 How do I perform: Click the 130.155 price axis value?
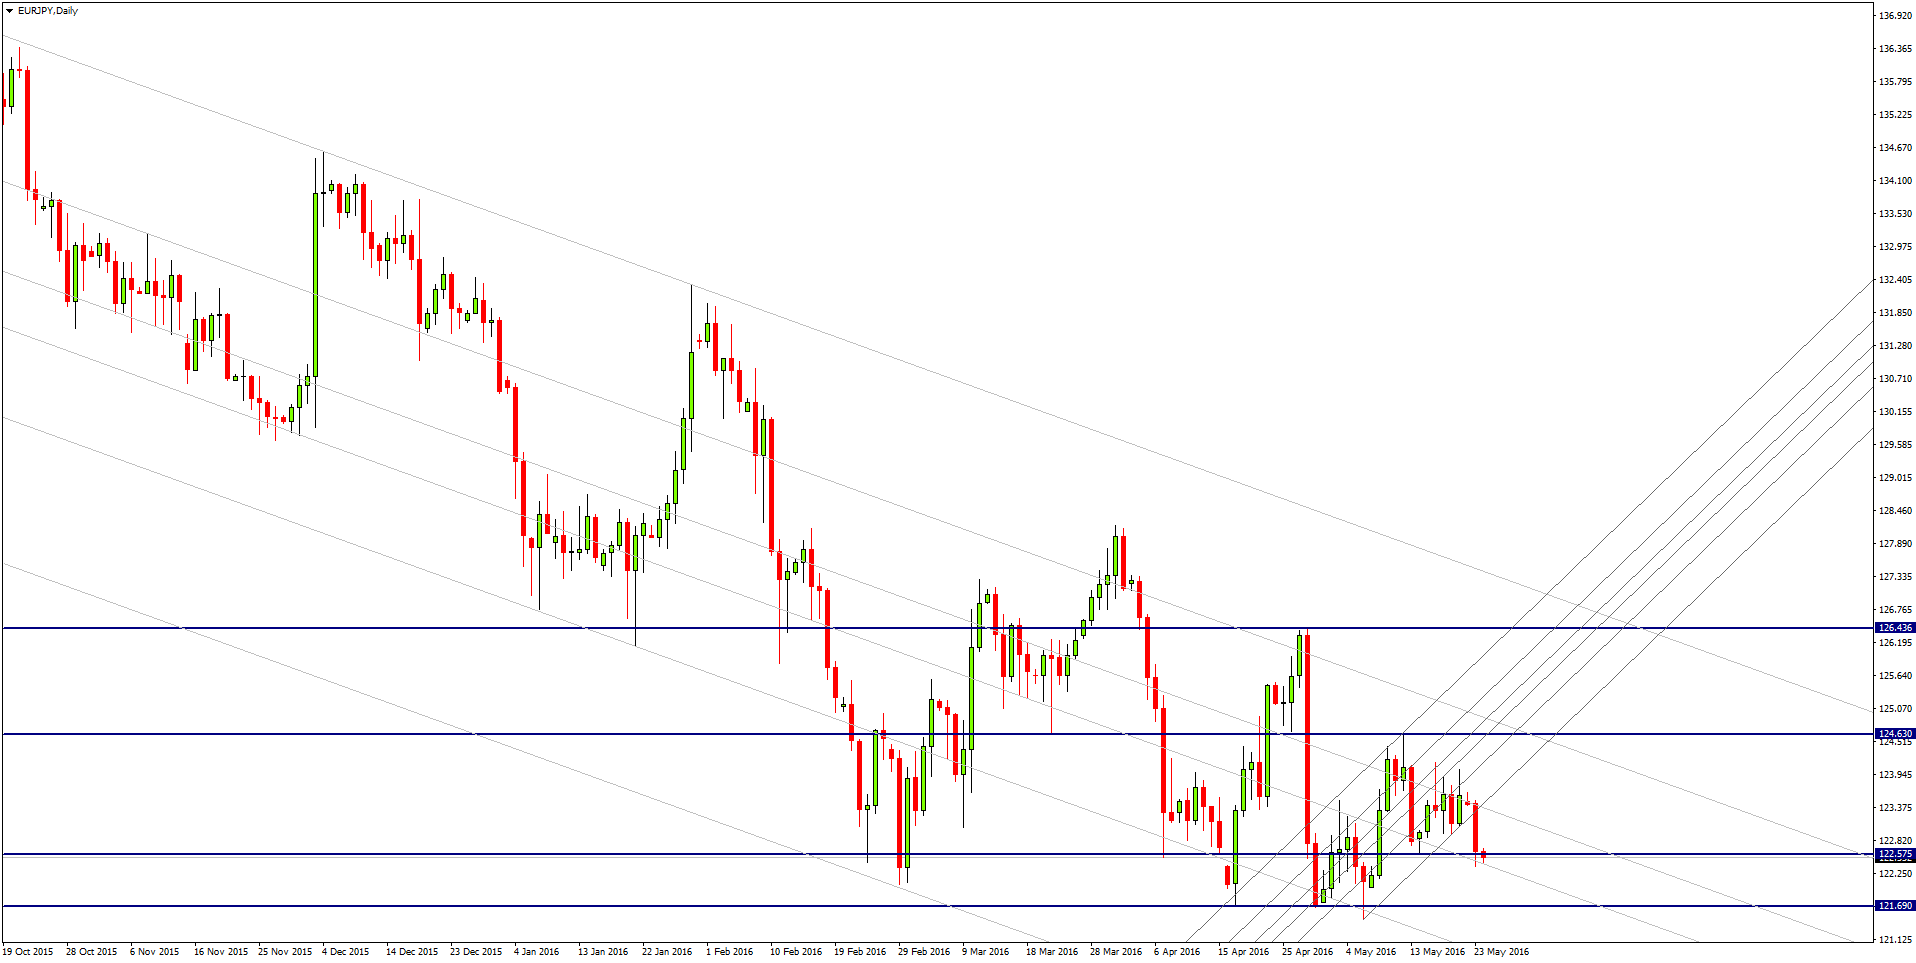coord(1896,412)
